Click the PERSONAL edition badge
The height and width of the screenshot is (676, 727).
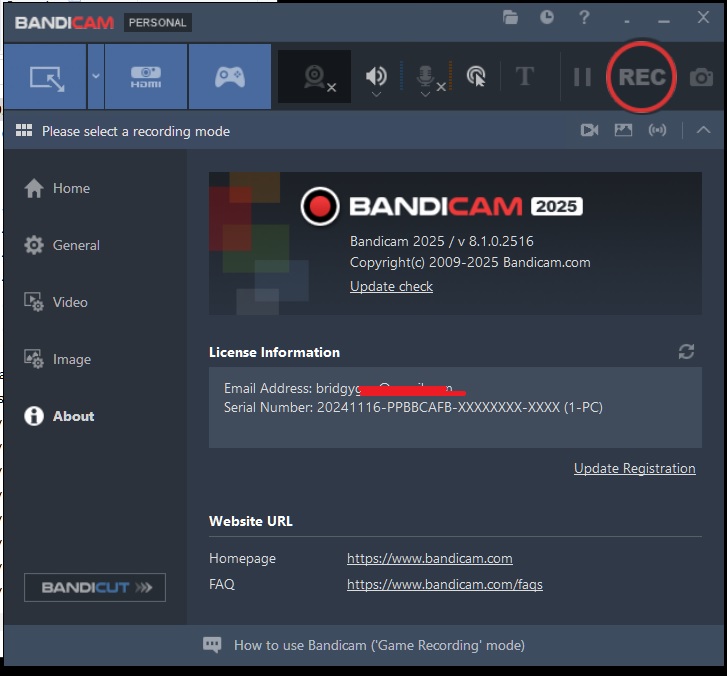point(158,23)
